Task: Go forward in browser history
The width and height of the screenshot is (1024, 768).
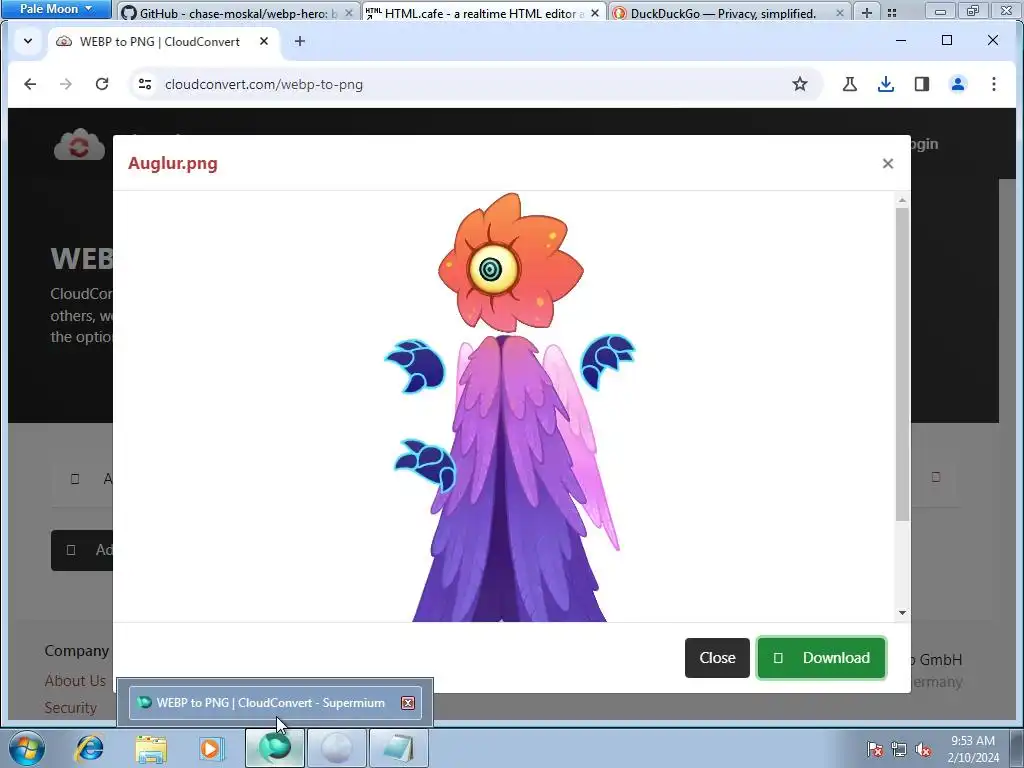Action: 66,84
